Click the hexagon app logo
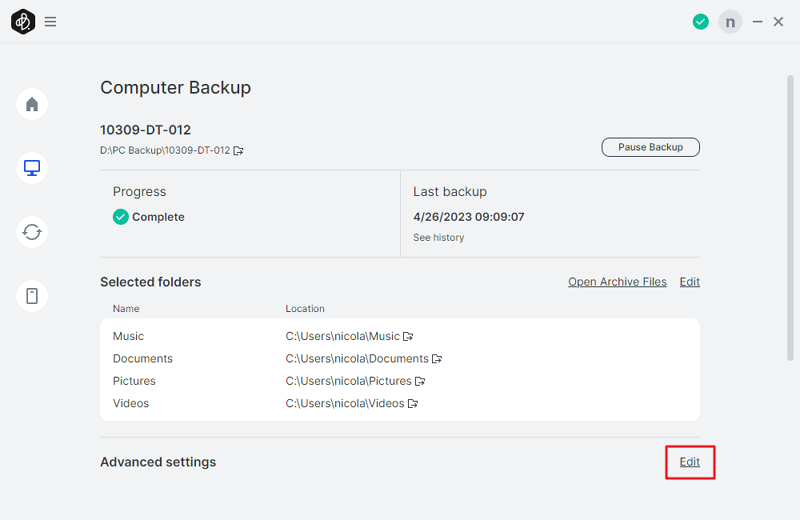The height and width of the screenshot is (520, 800). point(23,21)
